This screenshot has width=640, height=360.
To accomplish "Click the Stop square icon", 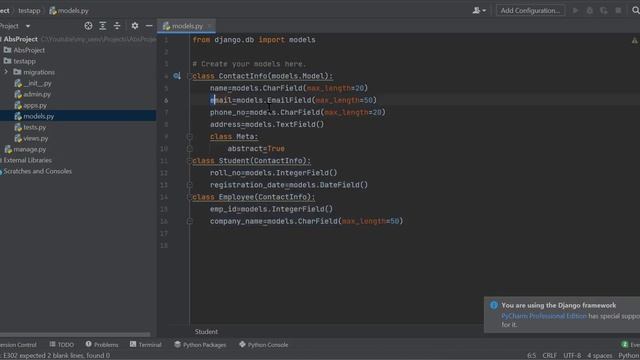I will coord(618,11).
